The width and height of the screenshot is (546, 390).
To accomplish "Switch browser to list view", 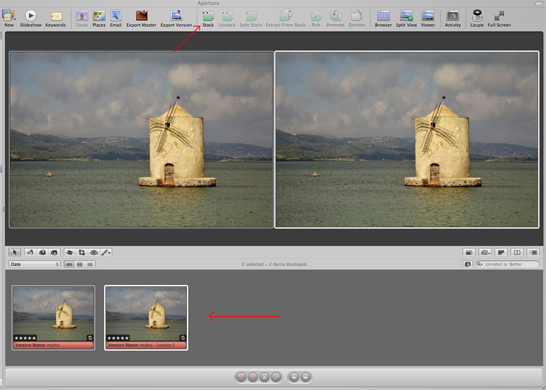I will pyautogui.click(x=90, y=264).
